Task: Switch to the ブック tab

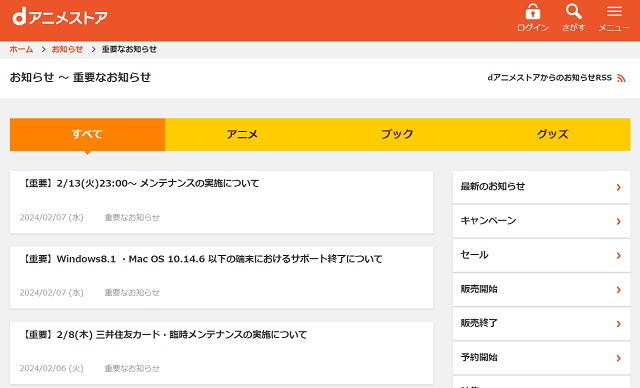Action: click(x=398, y=134)
